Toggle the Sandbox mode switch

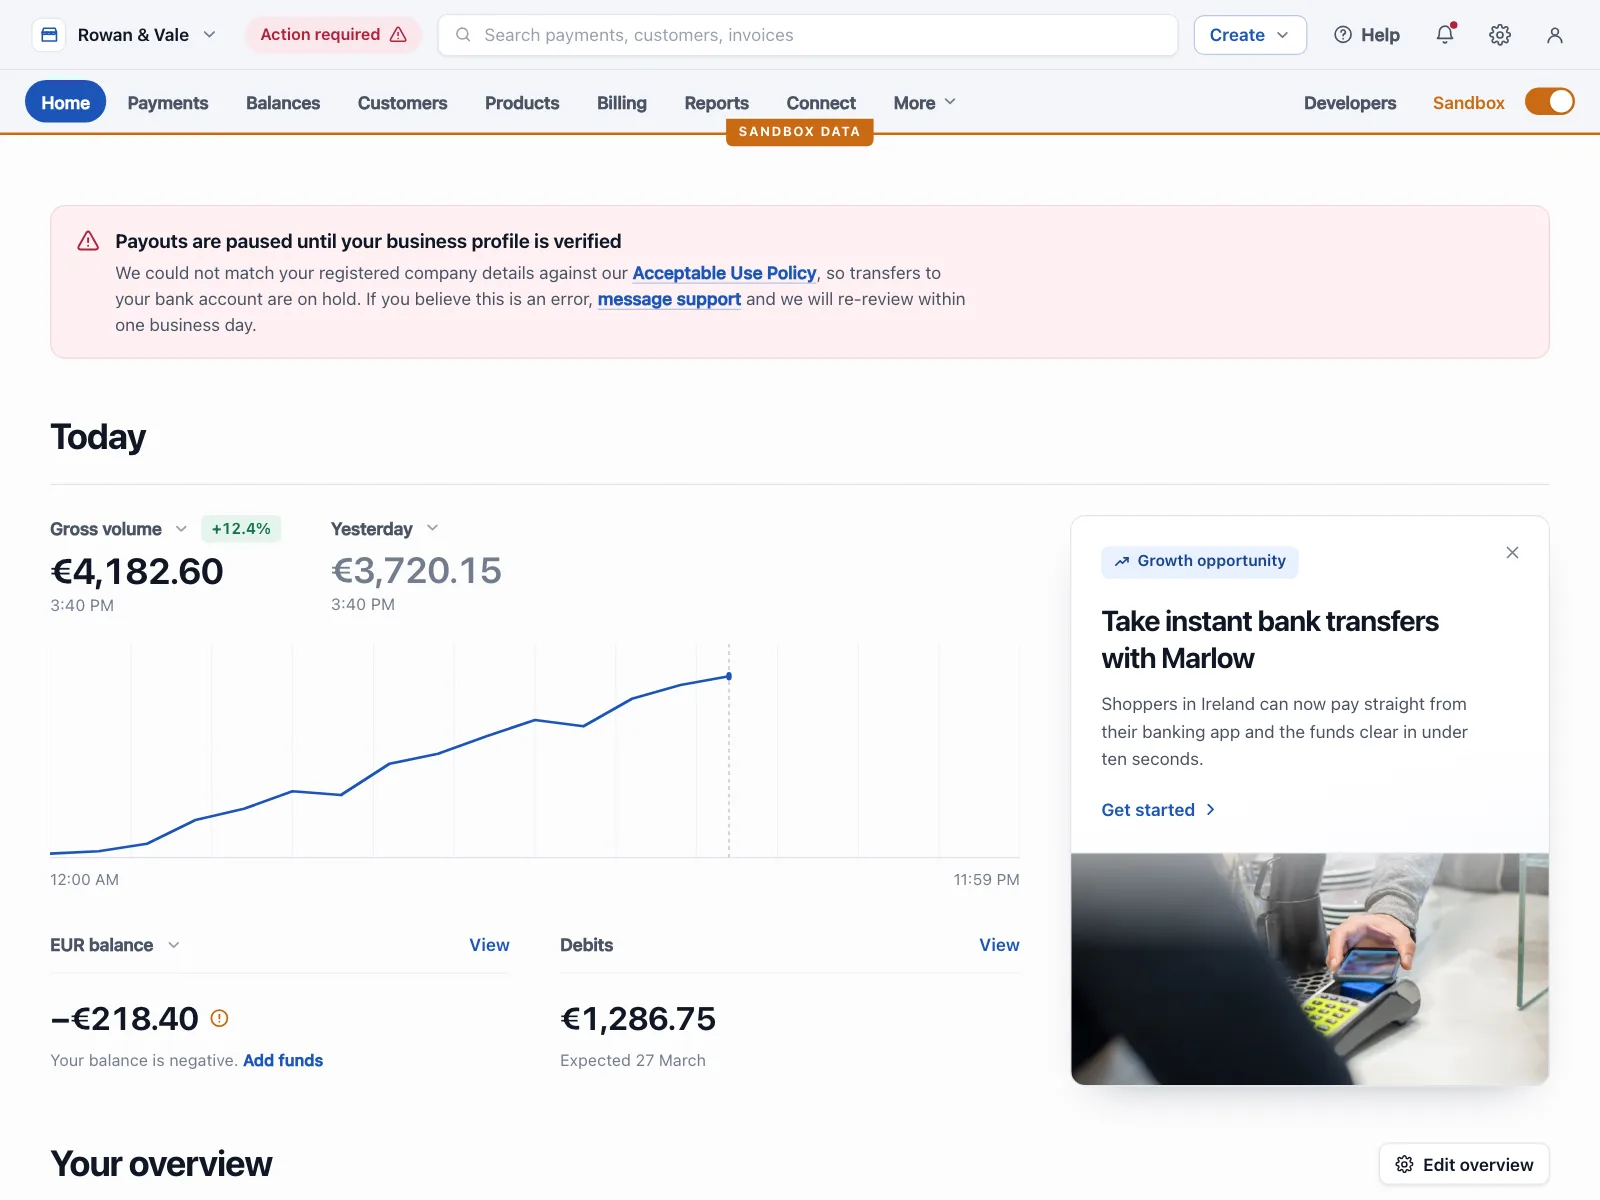[x=1549, y=102]
